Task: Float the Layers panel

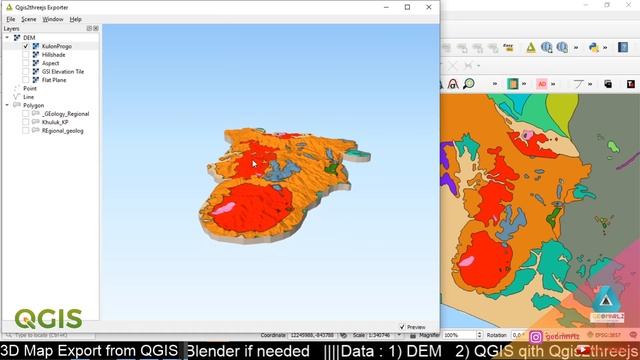Action: (89, 29)
